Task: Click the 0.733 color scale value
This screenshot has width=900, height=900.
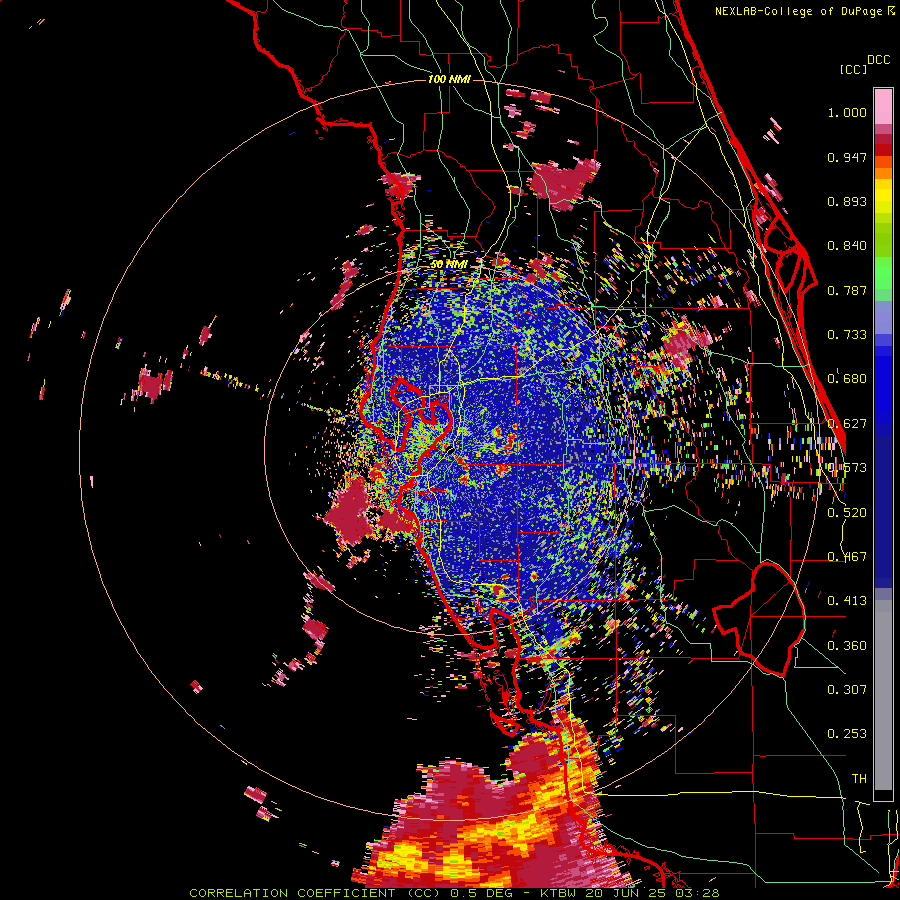Action: (x=847, y=335)
